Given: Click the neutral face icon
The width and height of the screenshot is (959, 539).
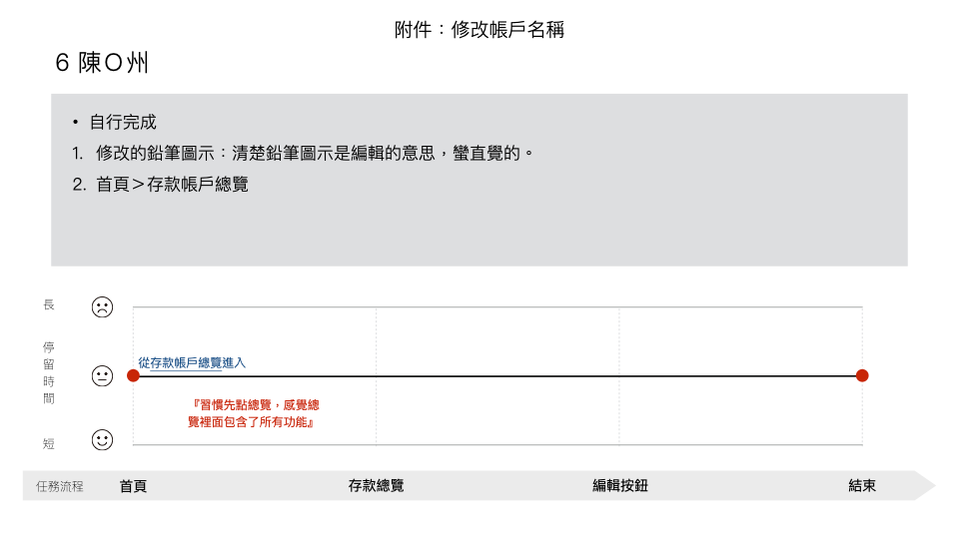Looking at the screenshot, I should click(102, 376).
